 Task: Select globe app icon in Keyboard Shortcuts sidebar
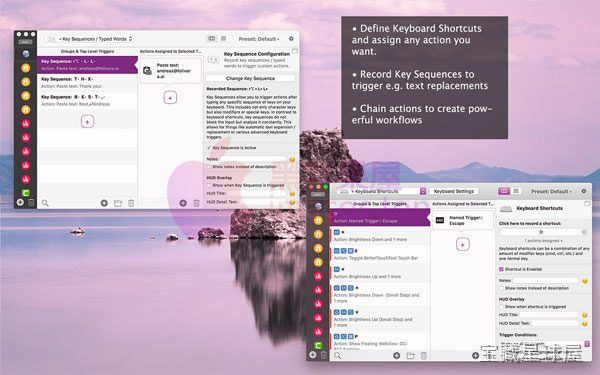tap(318, 207)
